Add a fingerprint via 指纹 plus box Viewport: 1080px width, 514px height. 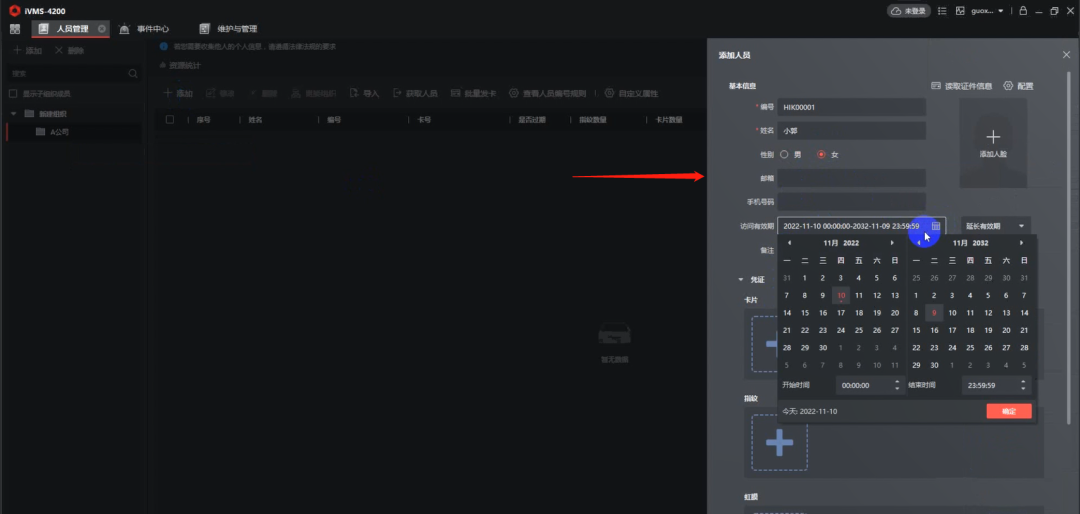(x=779, y=441)
